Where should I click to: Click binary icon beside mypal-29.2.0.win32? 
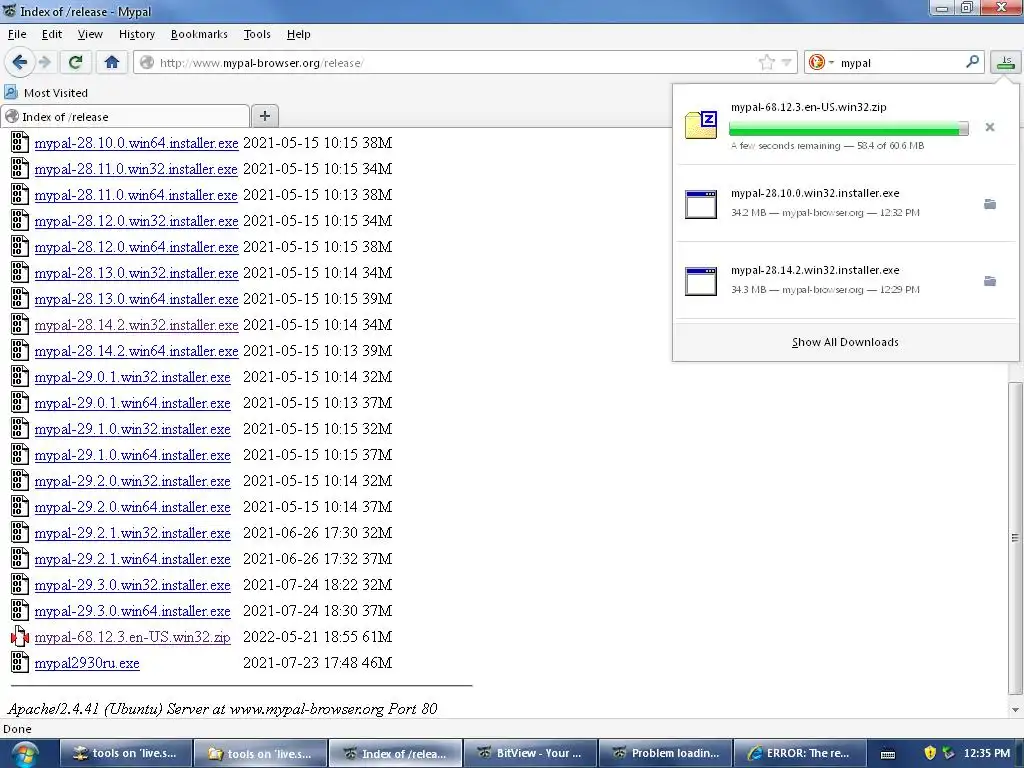coord(20,480)
